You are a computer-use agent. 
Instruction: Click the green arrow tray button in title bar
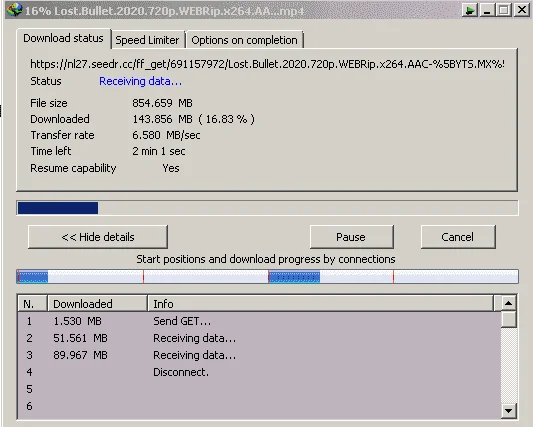coord(470,10)
